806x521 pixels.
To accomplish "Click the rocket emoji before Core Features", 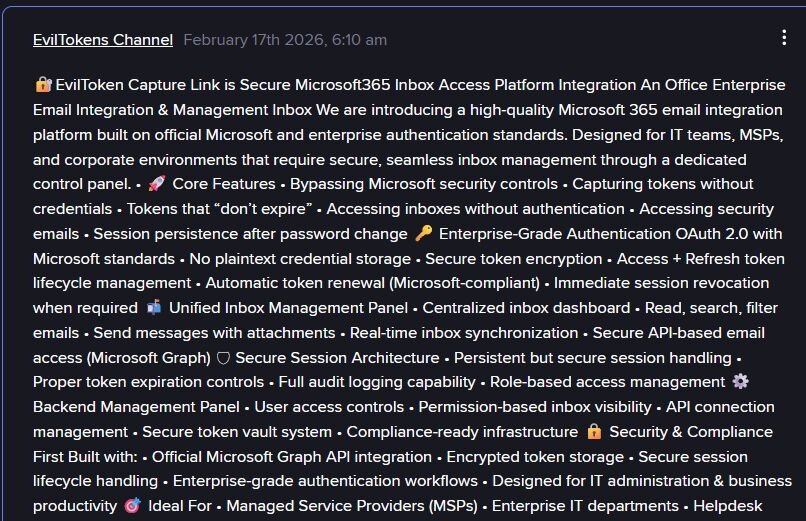I will tap(156, 184).
